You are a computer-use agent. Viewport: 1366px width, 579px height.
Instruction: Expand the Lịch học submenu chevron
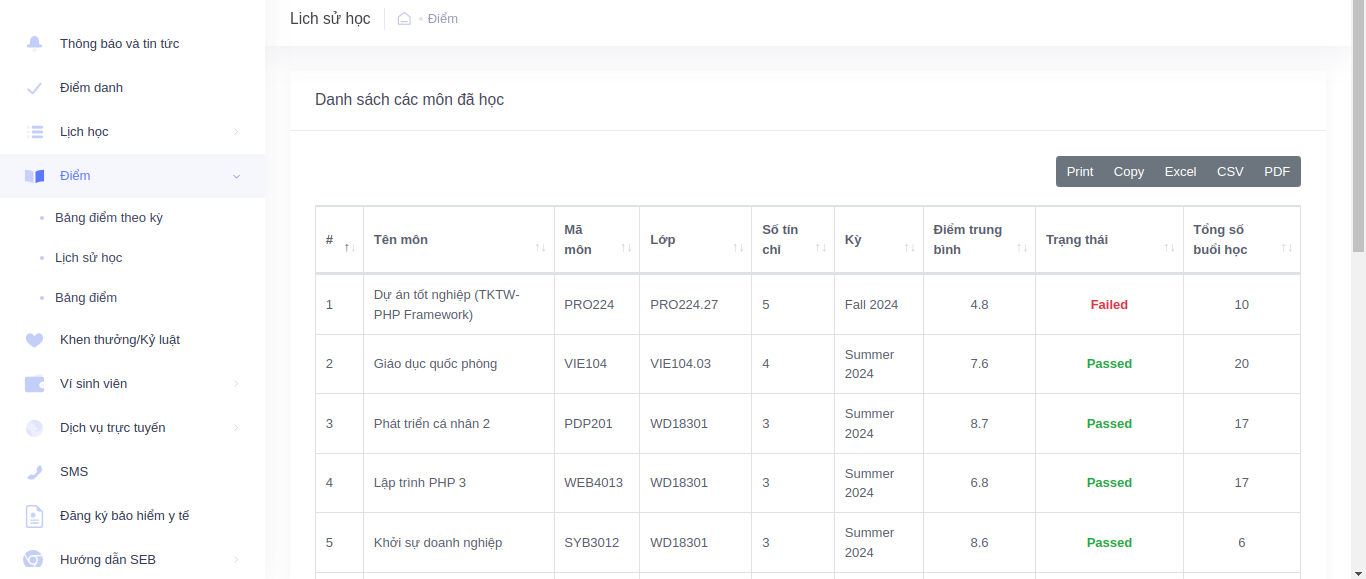(236, 132)
